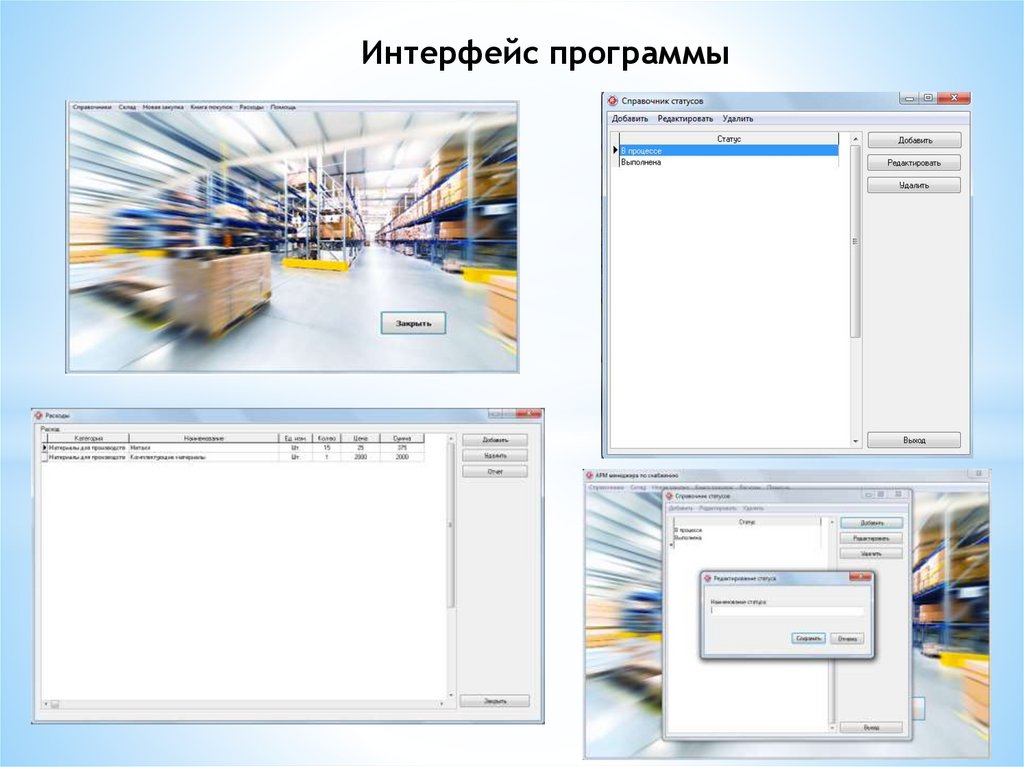The height and width of the screenshot is (767, 1024).
Task: Select the highlighted "В процессе" row in large status list
Action: (728, 150)
